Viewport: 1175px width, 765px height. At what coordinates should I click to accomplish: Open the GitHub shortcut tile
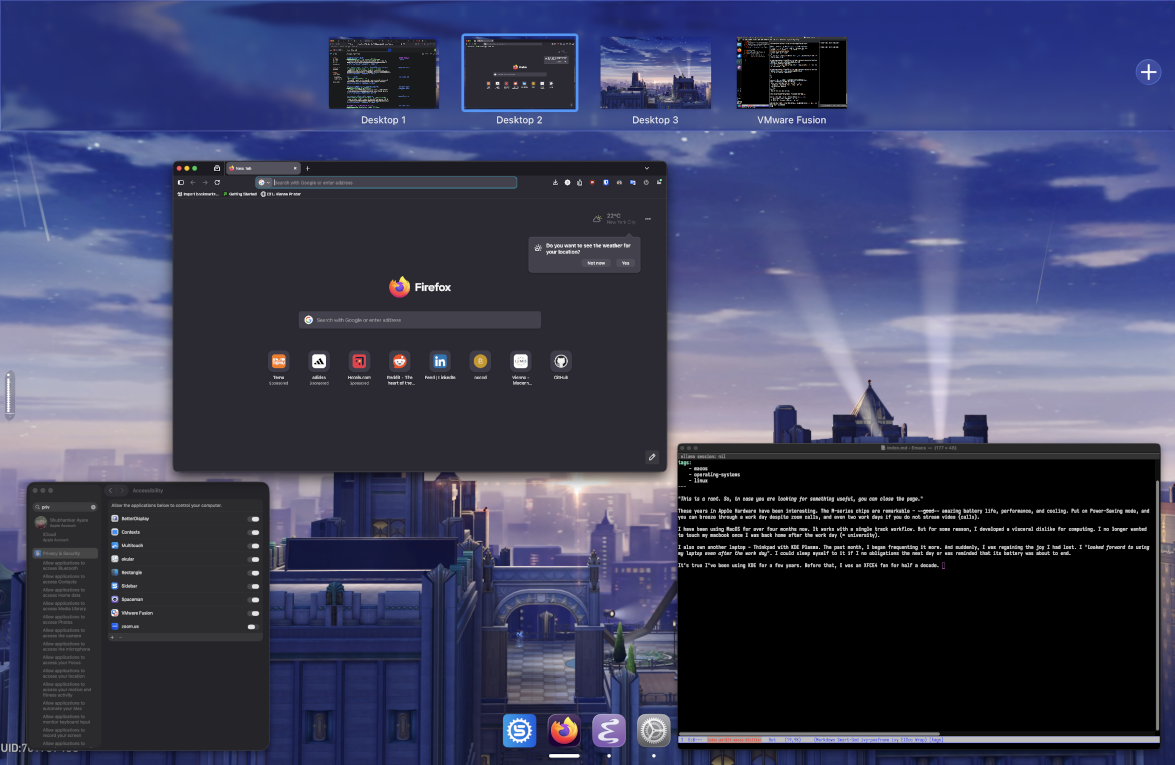(x=561, y=362)
